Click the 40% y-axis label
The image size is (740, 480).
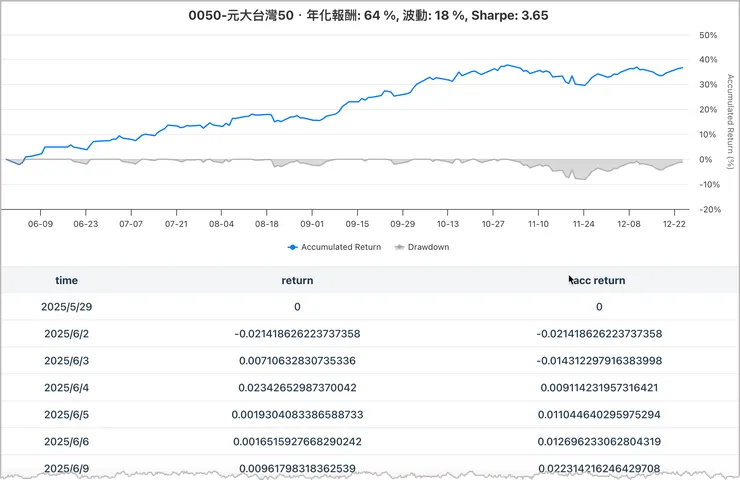click(708, 60)
